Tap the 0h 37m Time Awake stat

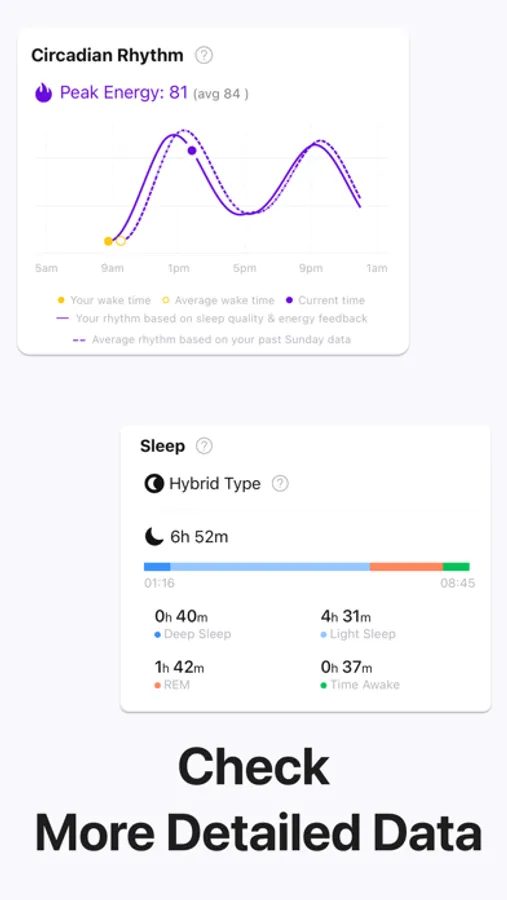(x=346, y=668)
